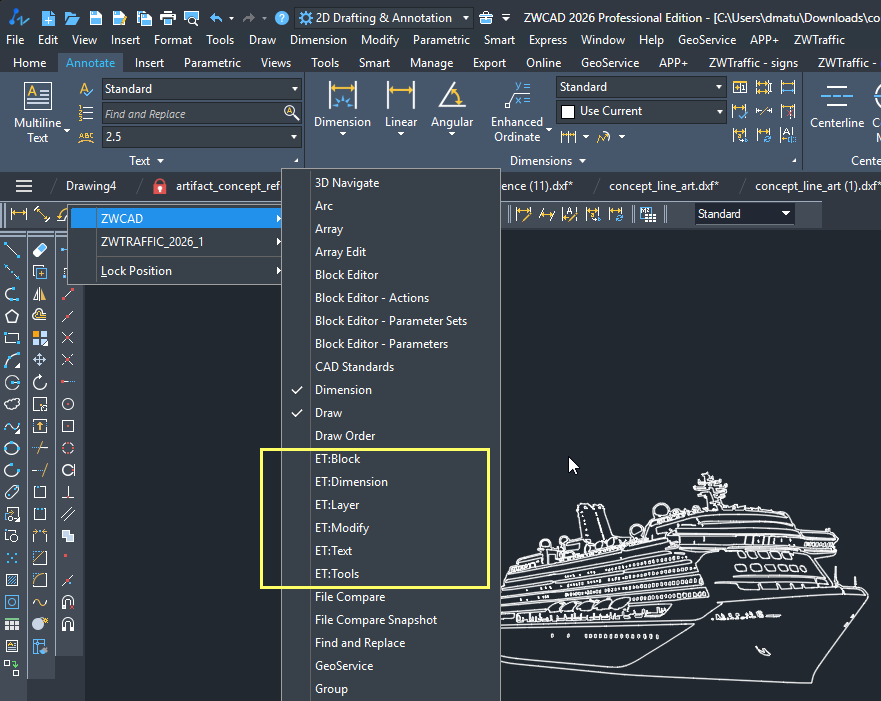Image resolution: width=881 pixels, height=701 pixels.
Task: Switch to concept_line_art (1).dxf tab
Action: tap(816, 186)
